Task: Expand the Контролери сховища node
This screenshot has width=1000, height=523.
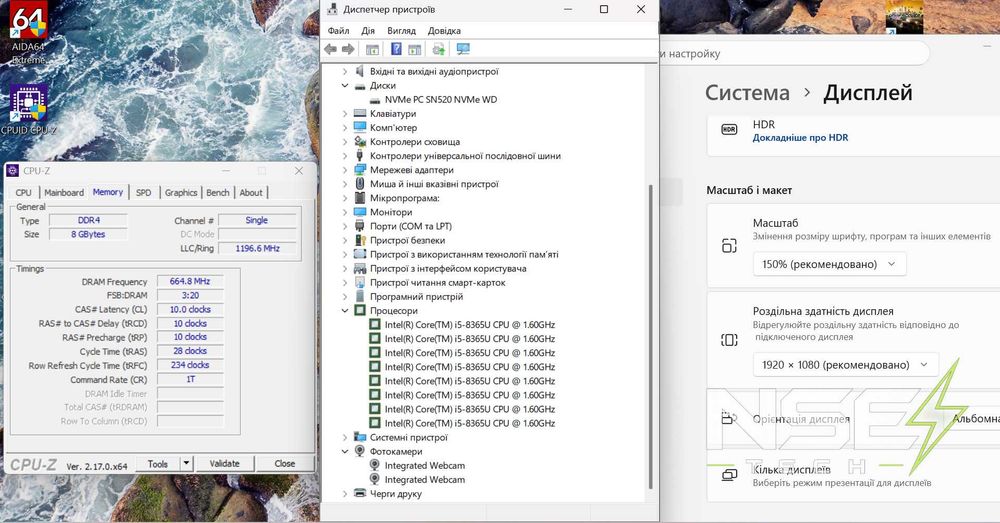Action: coord(345,142)
